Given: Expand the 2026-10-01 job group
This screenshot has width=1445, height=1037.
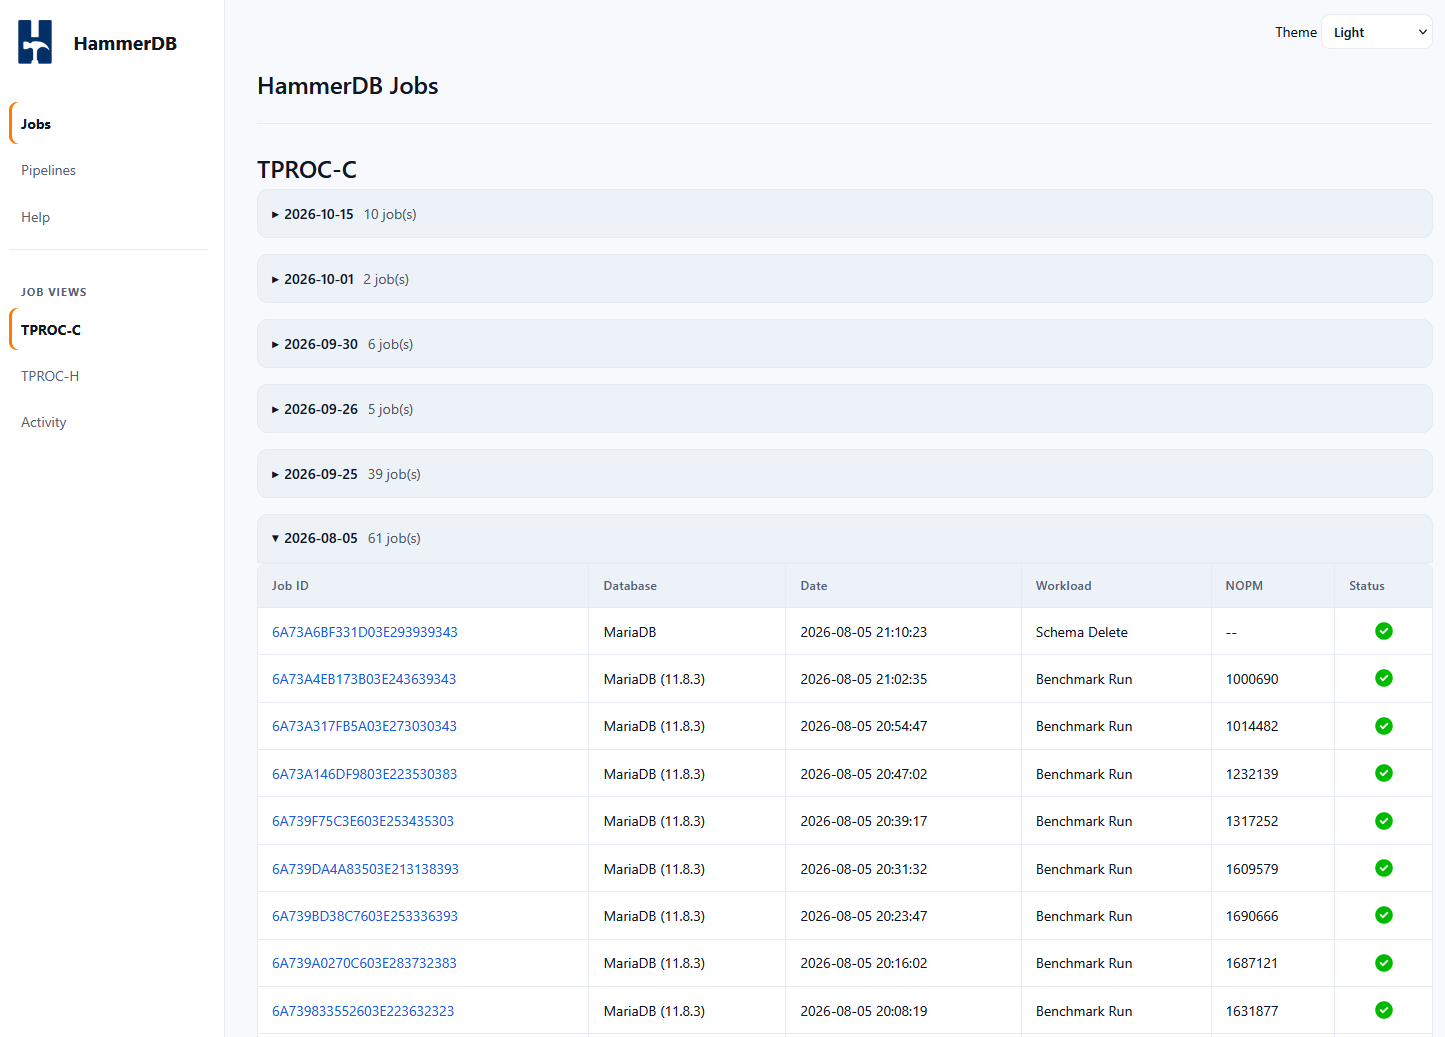Looking at the screenshot, I should [844, 279].
